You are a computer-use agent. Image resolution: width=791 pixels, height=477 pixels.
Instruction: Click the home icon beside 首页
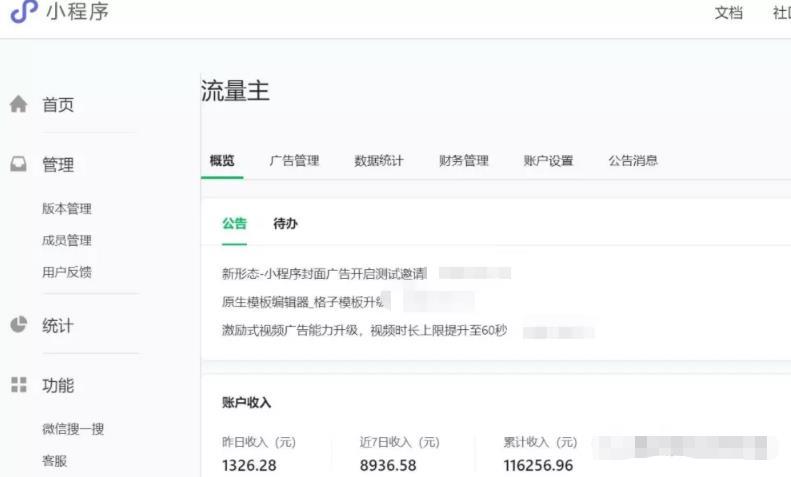tap(19, 104)
